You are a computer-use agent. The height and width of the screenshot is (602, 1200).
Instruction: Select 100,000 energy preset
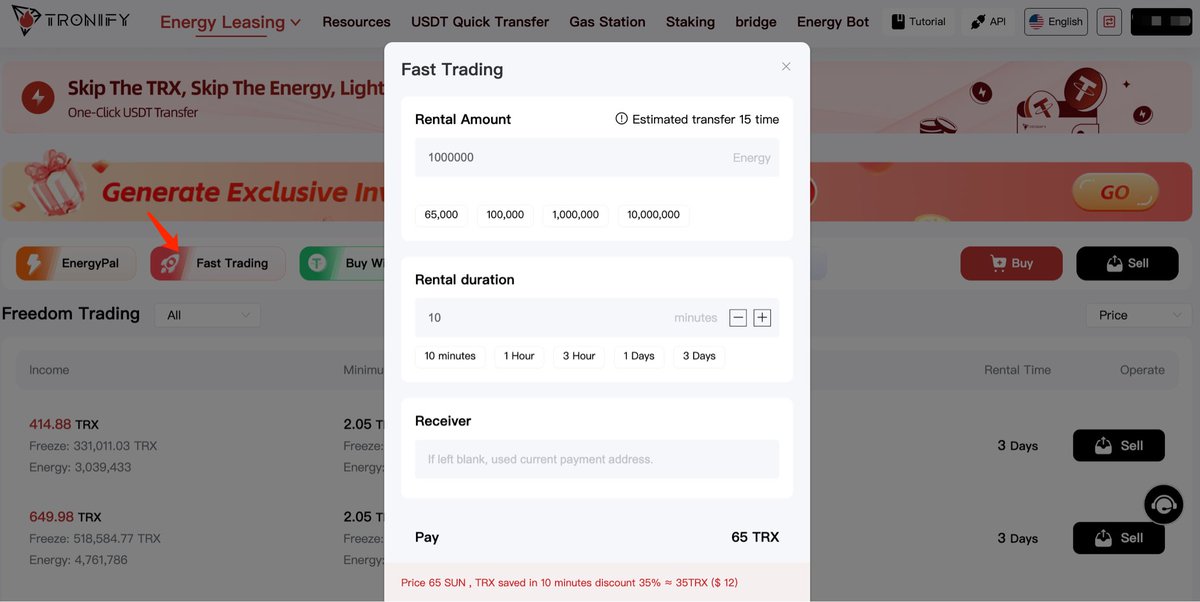[x=505, y=215]
